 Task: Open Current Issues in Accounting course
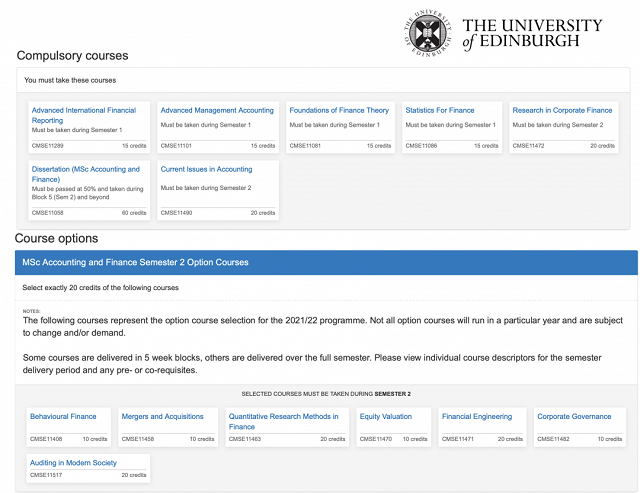coord(206,169)
